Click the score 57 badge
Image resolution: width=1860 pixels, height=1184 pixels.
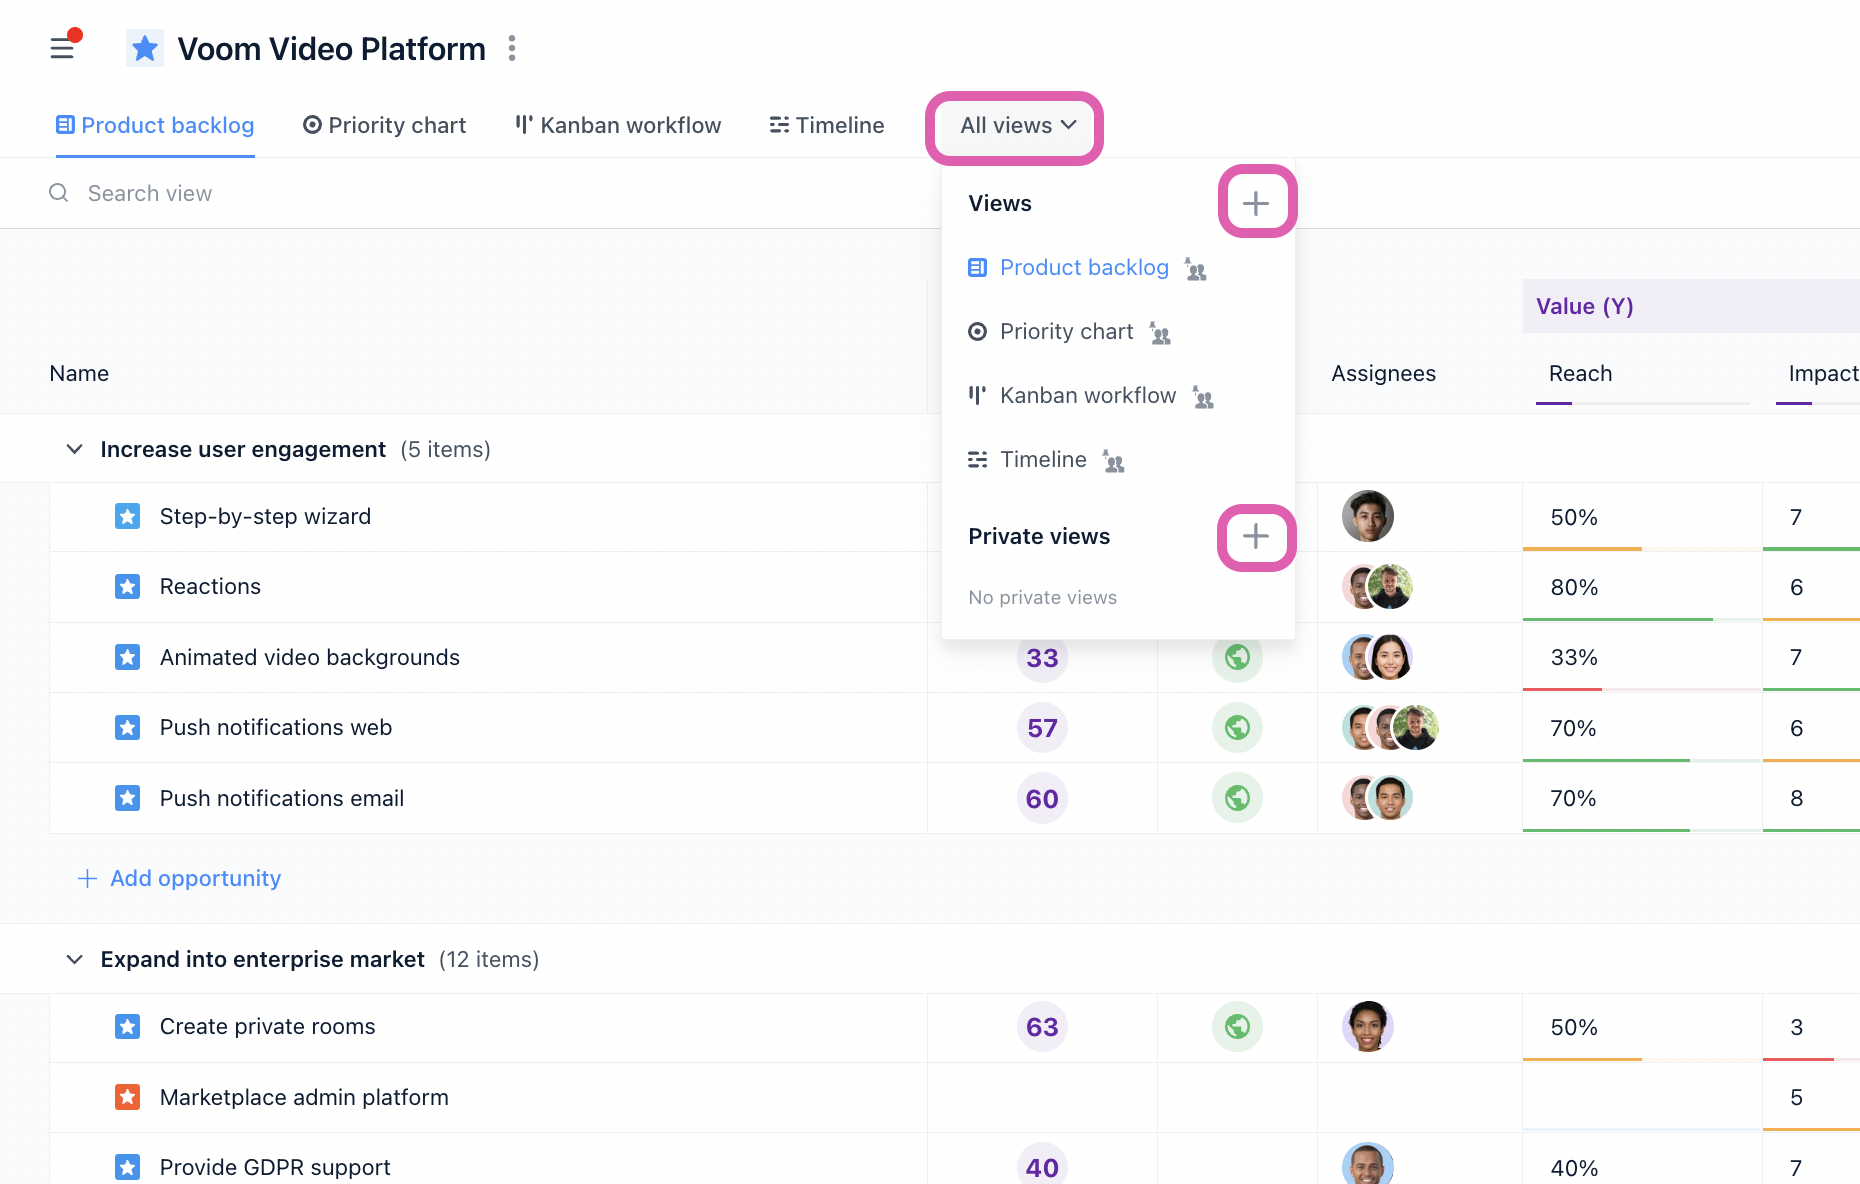click(x=1042, y=727)
